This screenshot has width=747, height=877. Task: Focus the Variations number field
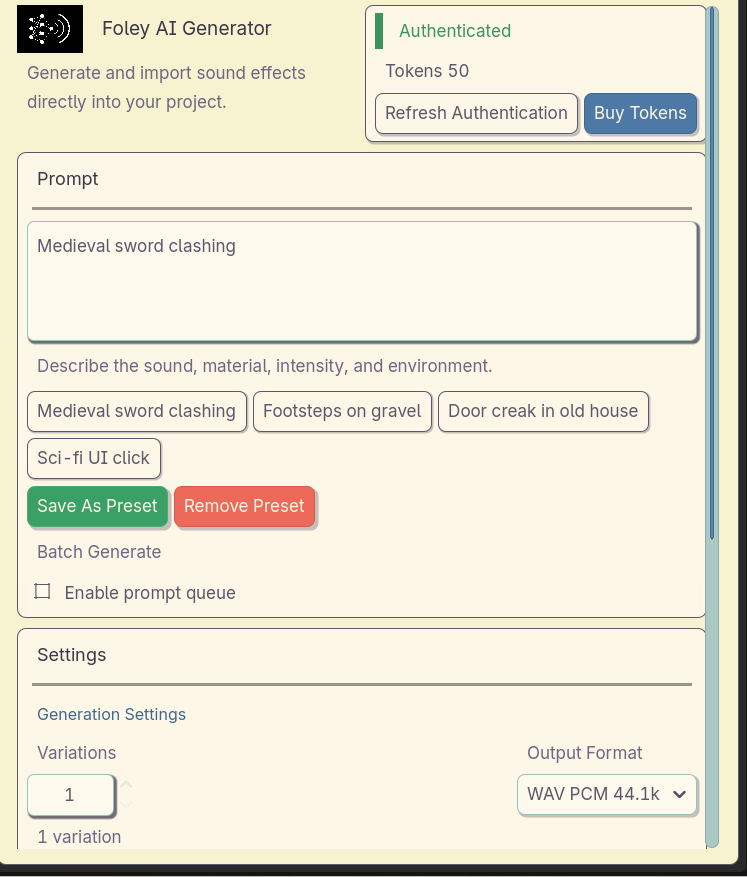pyautogui.click(x=70, y=795)
